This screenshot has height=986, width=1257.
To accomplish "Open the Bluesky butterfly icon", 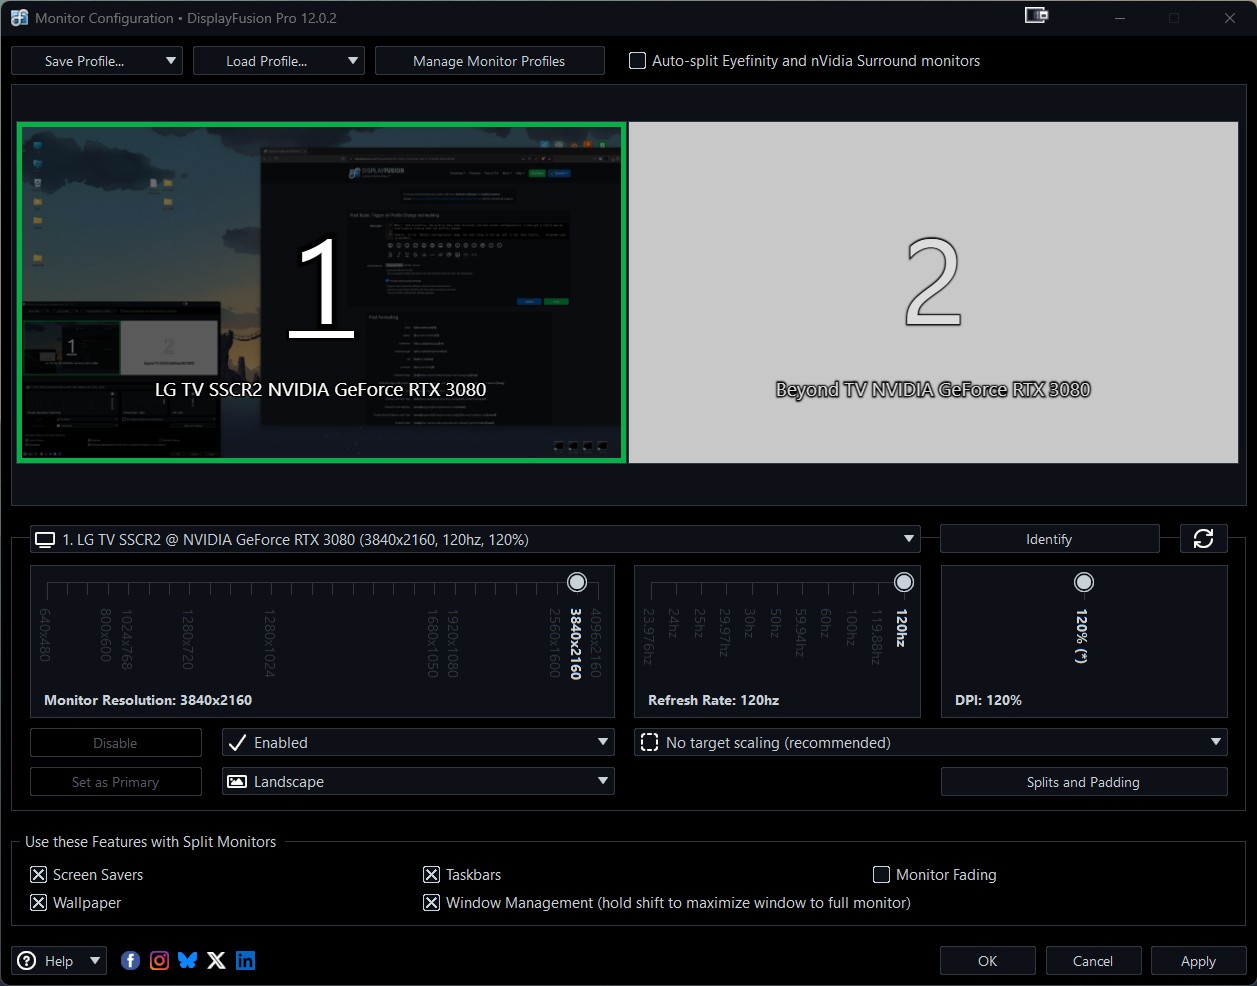I will pyautogui.click(x=188, y=961).
